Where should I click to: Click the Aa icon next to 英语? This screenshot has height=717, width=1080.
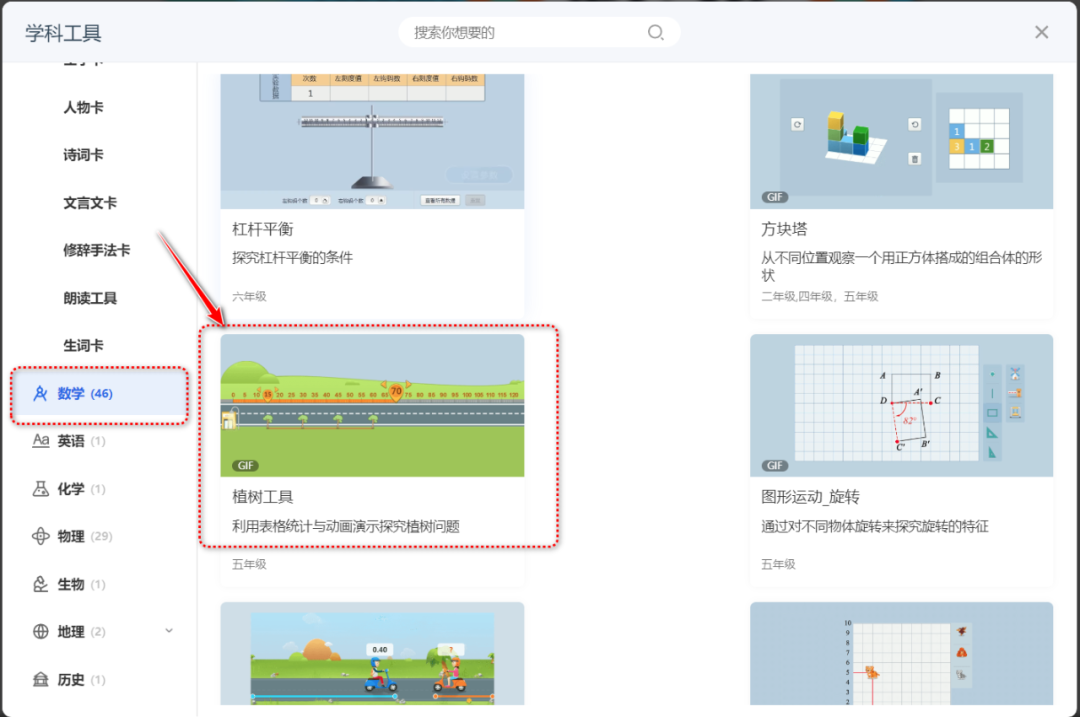pos(42,440)
